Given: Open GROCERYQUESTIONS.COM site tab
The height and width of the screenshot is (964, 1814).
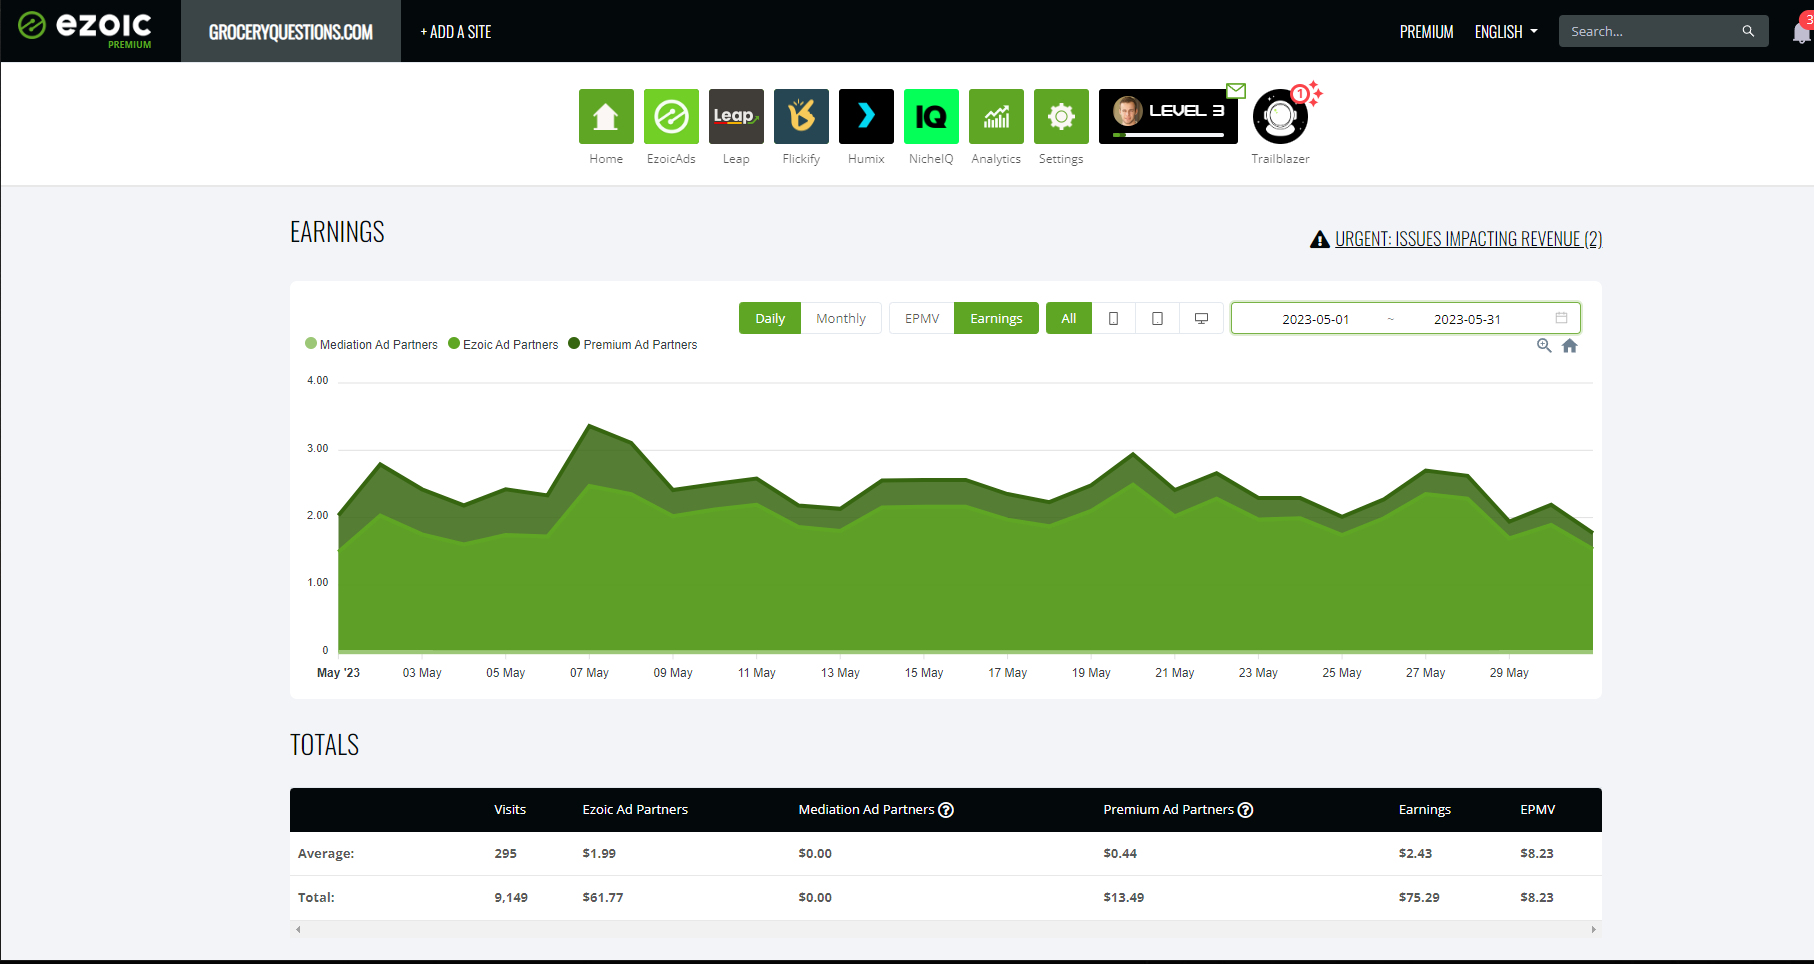Looking at the screenshot, I should pyautogui.click(x=291, y=32).
